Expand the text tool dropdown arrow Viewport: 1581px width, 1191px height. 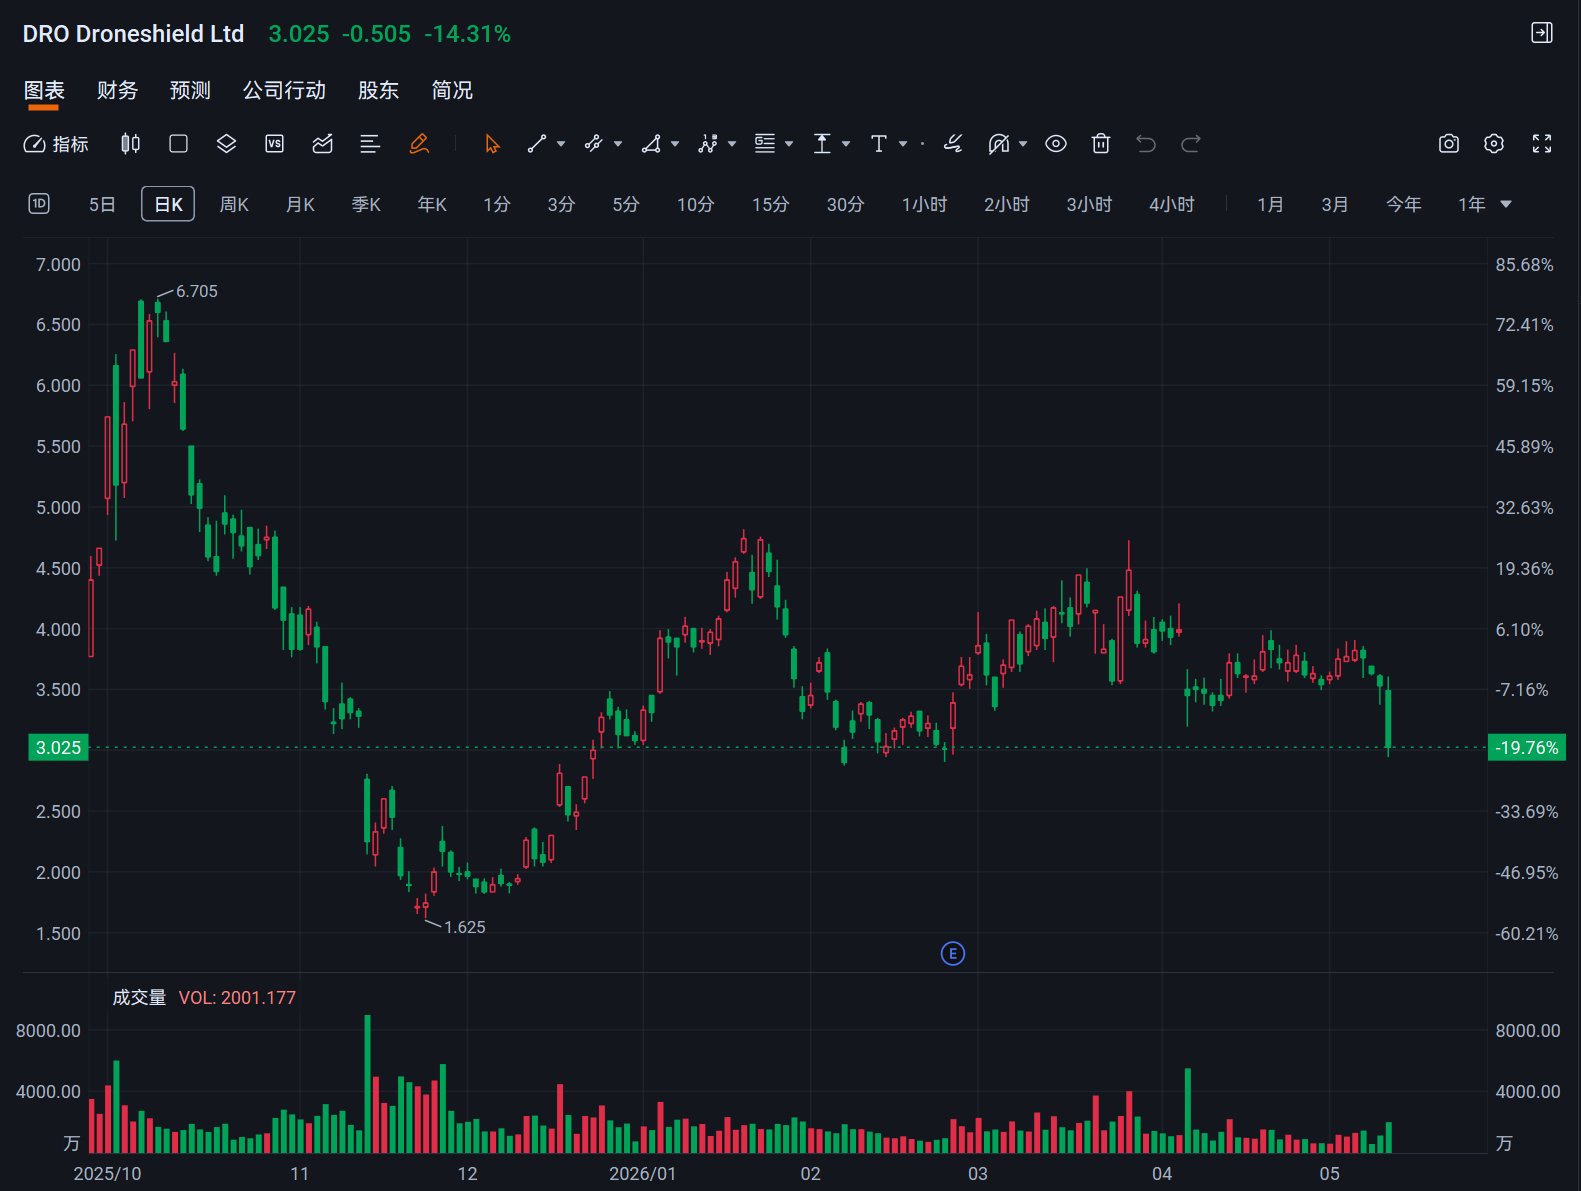point(903,144)
